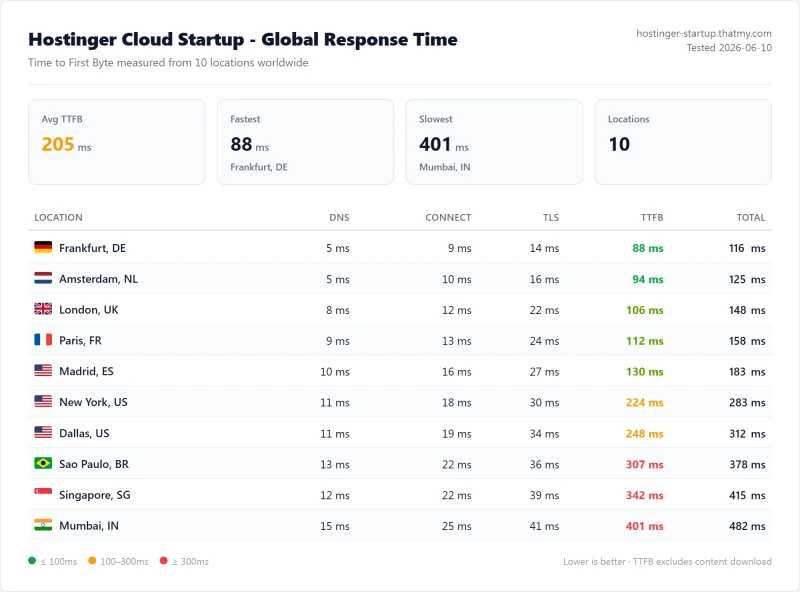Click the 130 ms TTFB value for Madrid
The image size is (800, 592).
(x=645, y=372)
